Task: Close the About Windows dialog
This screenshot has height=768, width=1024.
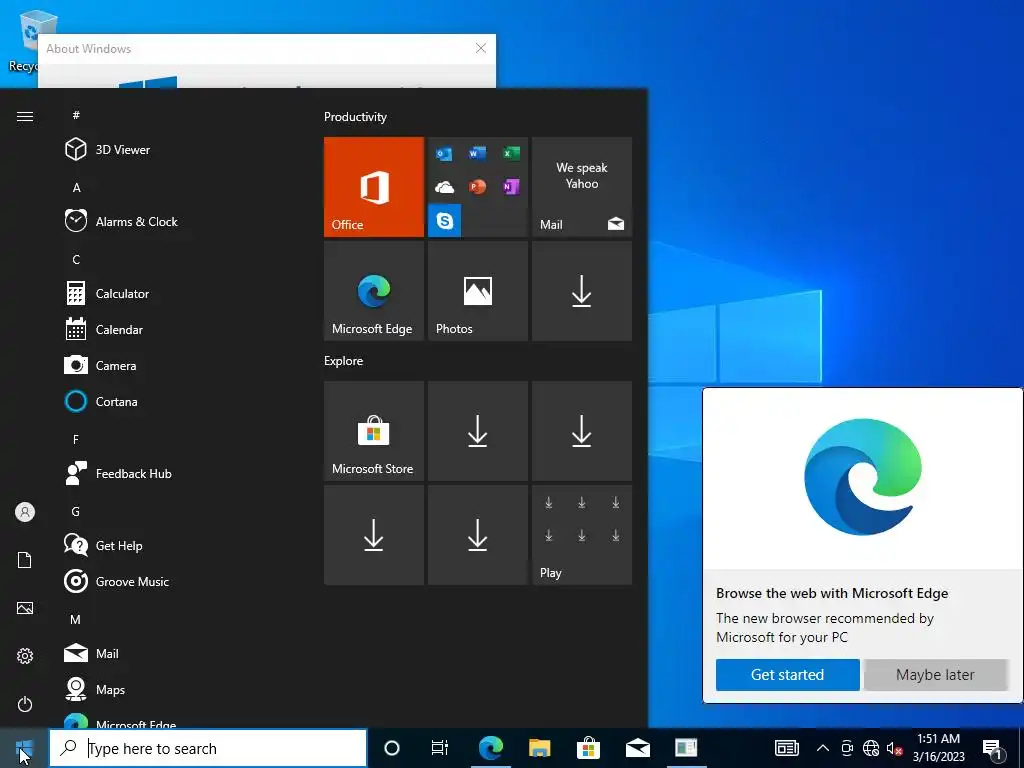Action: click(481, 48)
